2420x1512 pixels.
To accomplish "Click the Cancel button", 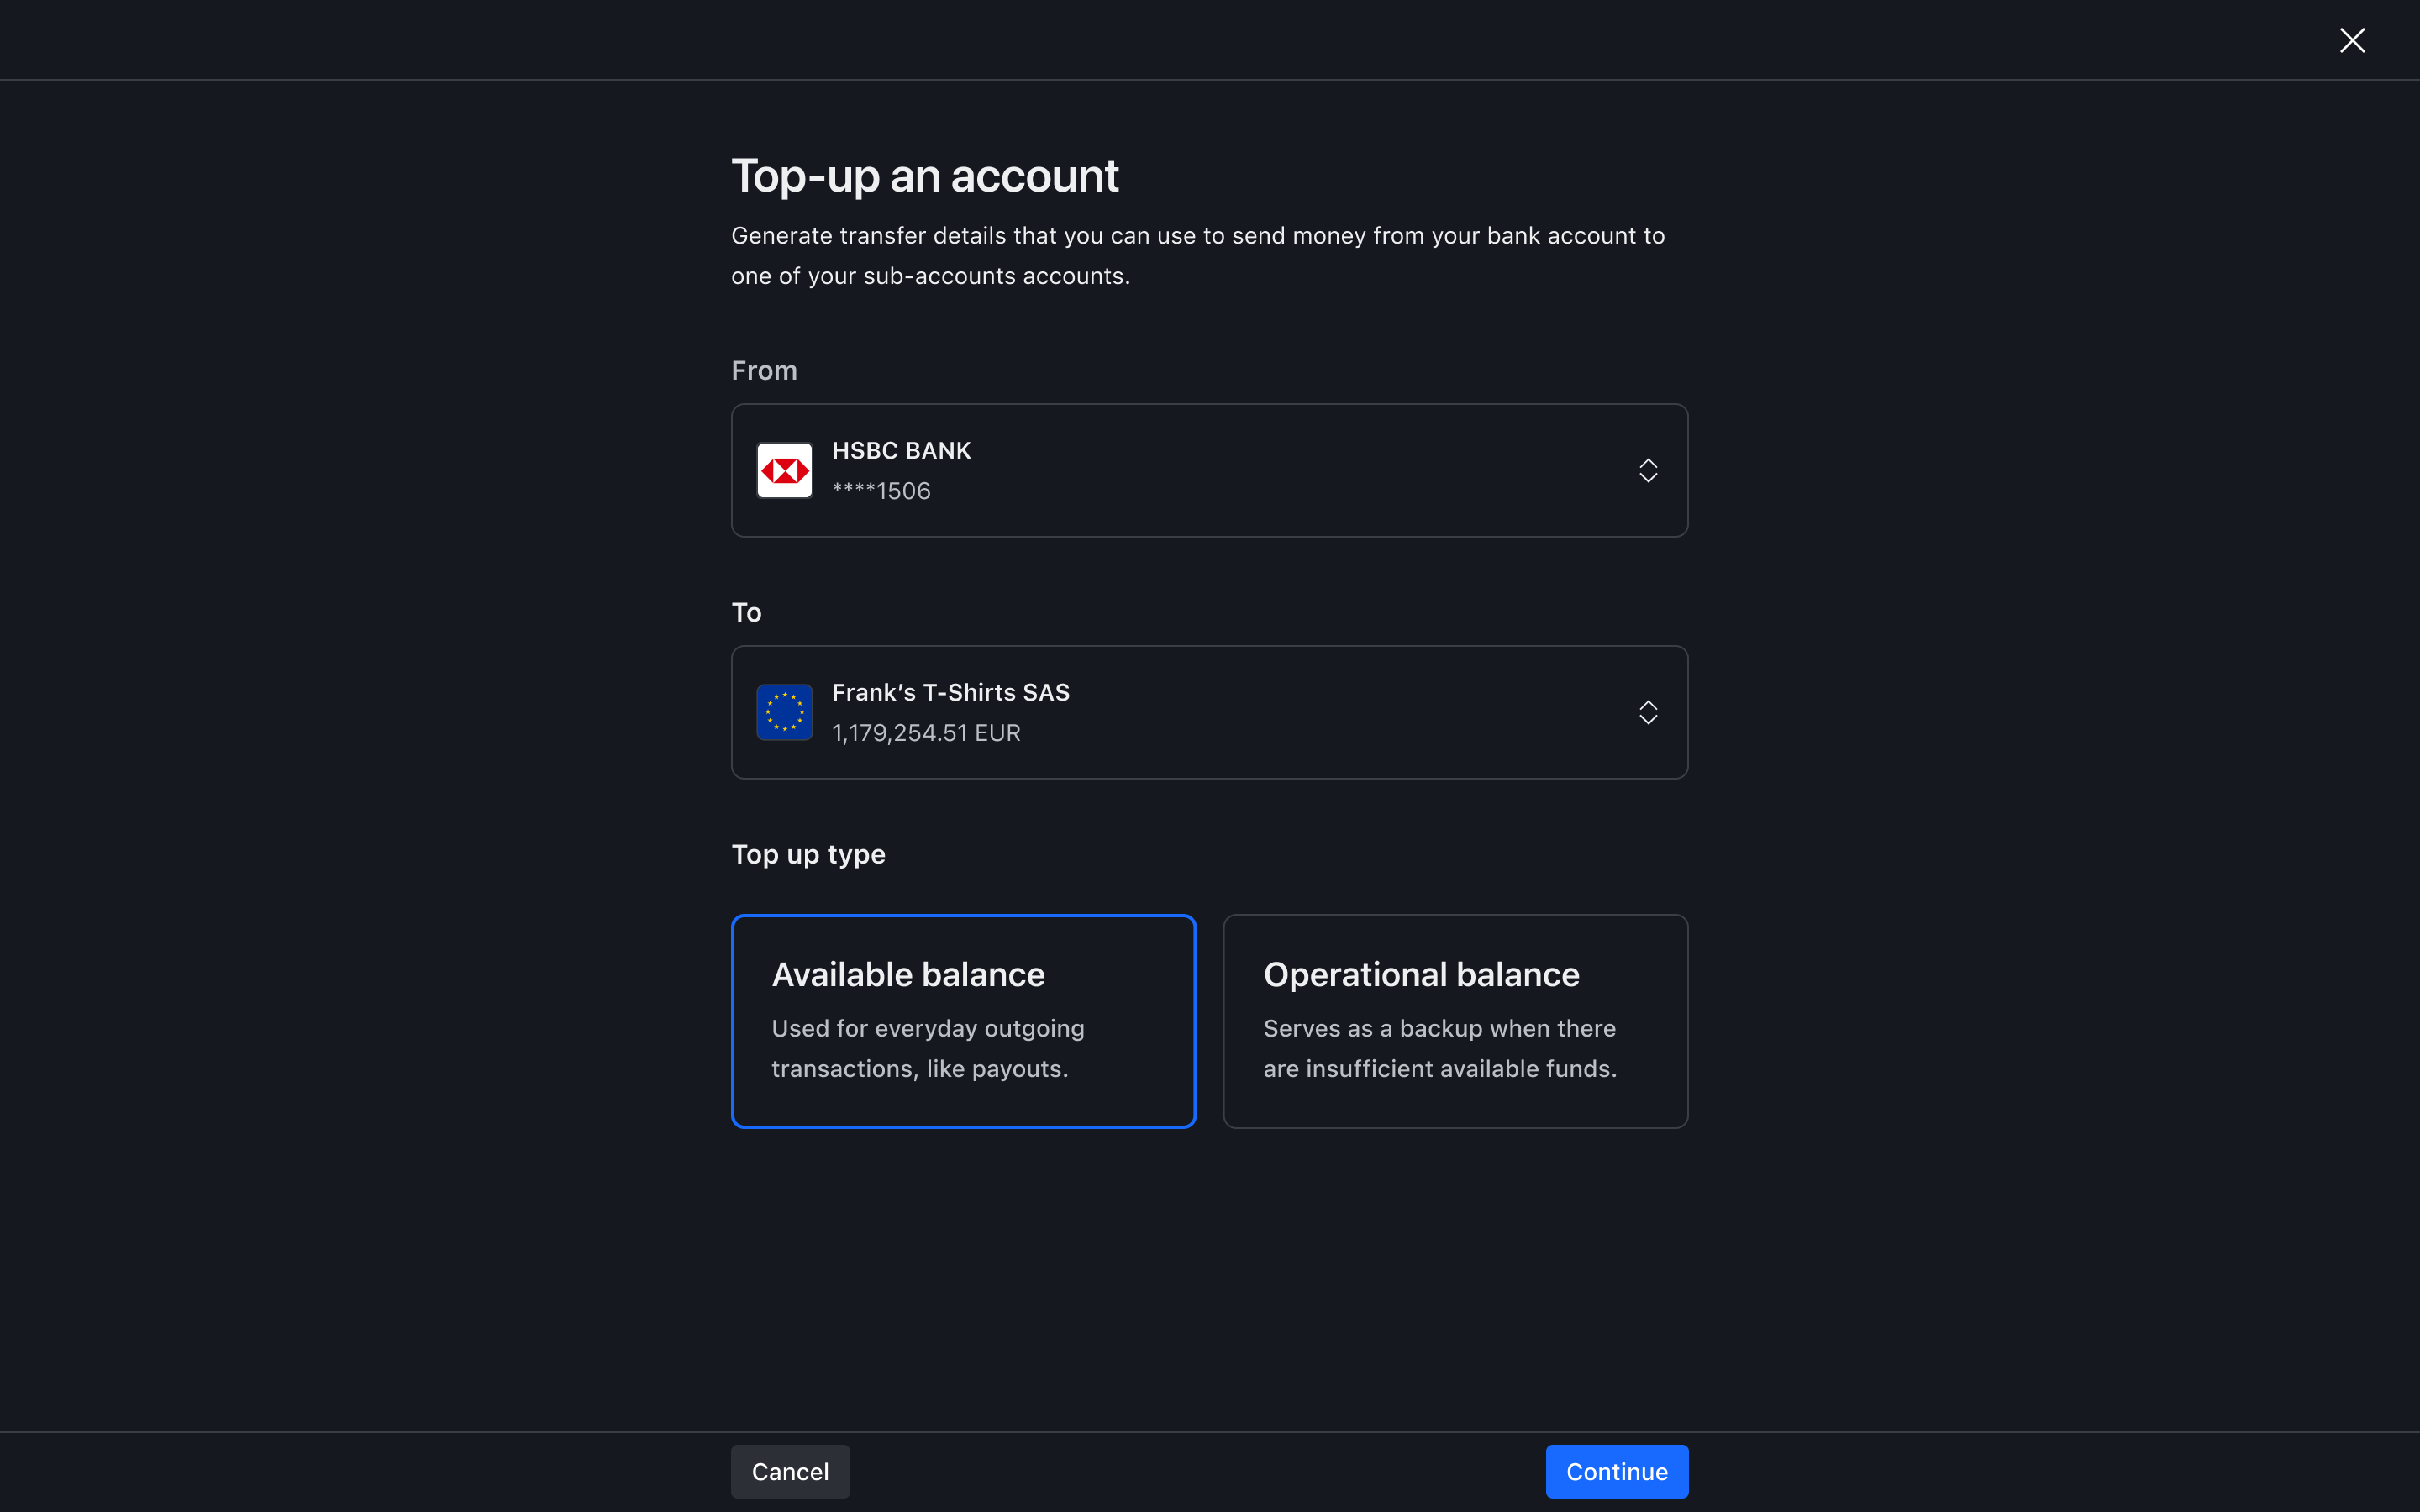I will pyautogui.click(x=790, y=1471).
